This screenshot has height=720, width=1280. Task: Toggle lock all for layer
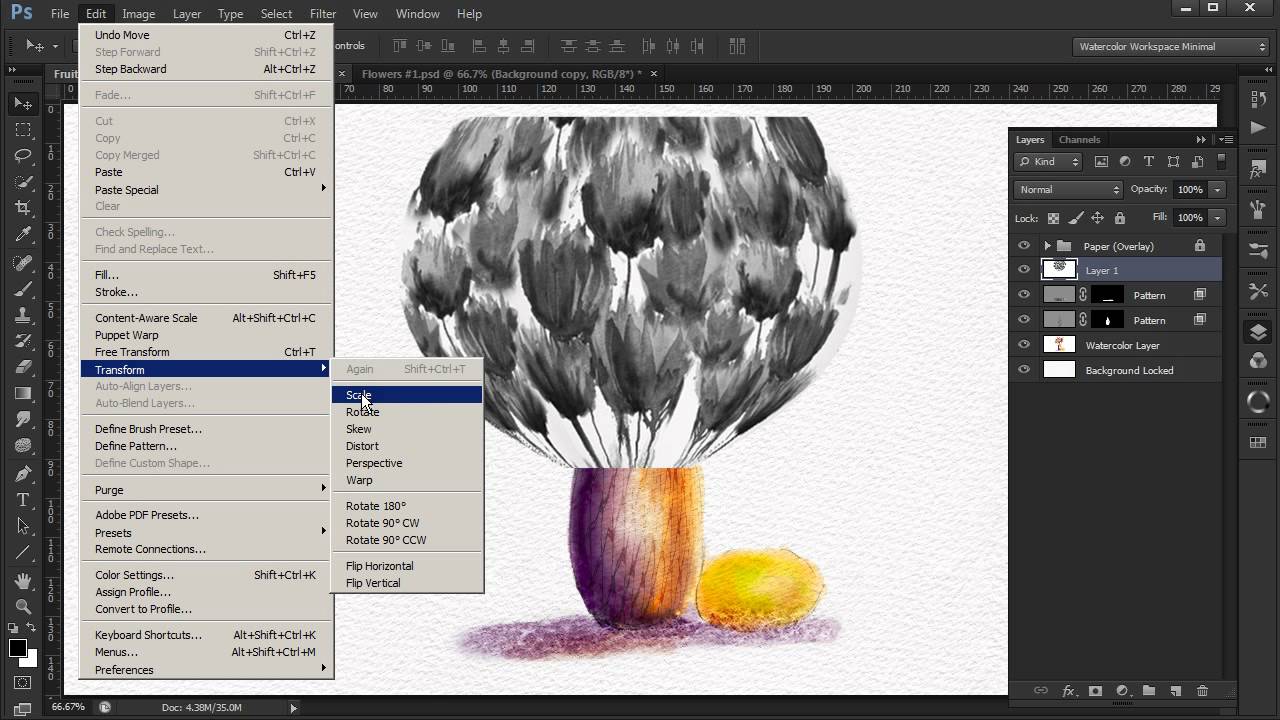(1120, 218)
